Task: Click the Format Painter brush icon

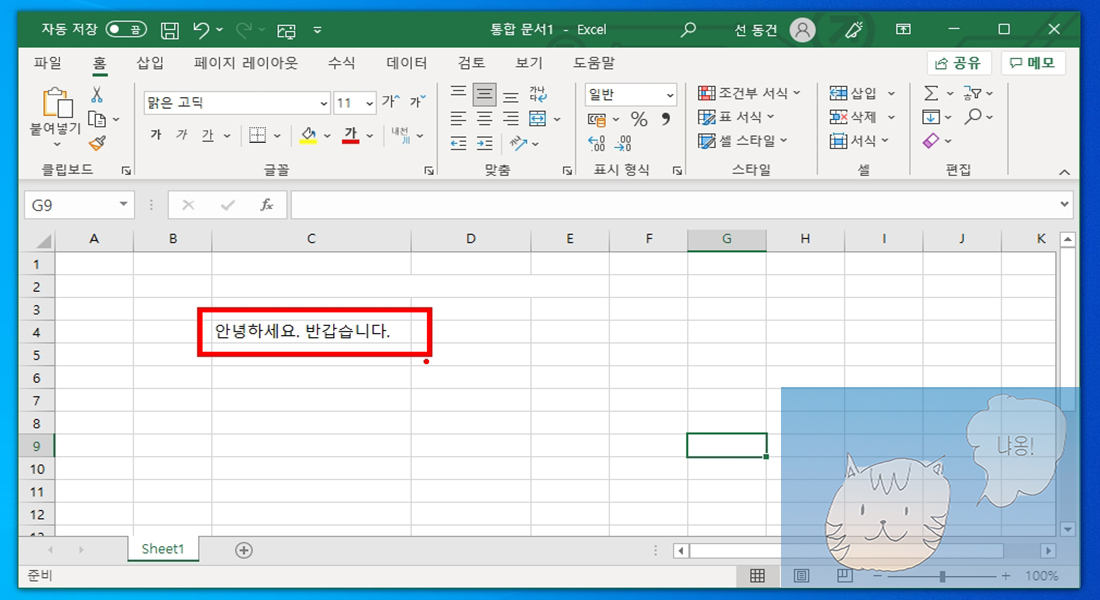Action: click(97, 143)
